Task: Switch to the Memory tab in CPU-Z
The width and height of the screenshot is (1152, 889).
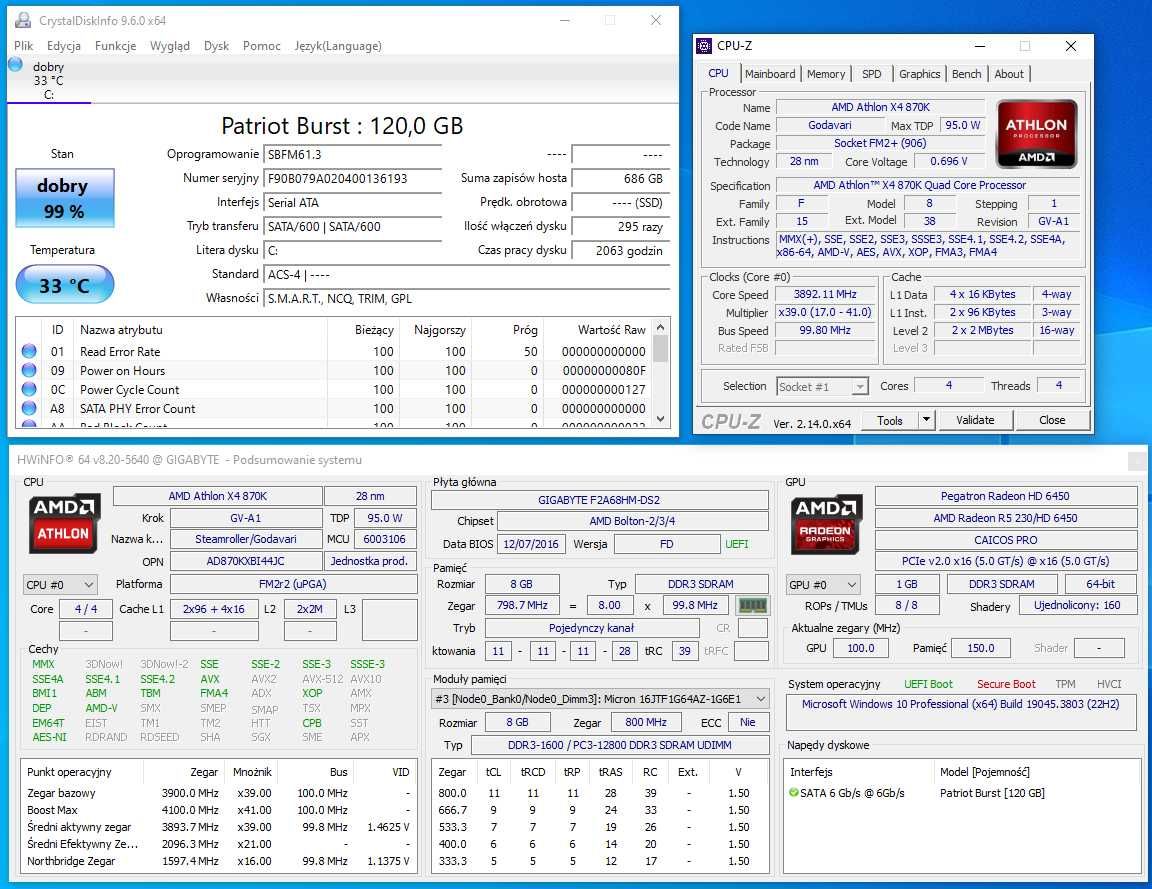Action: (x=826, y=73)
